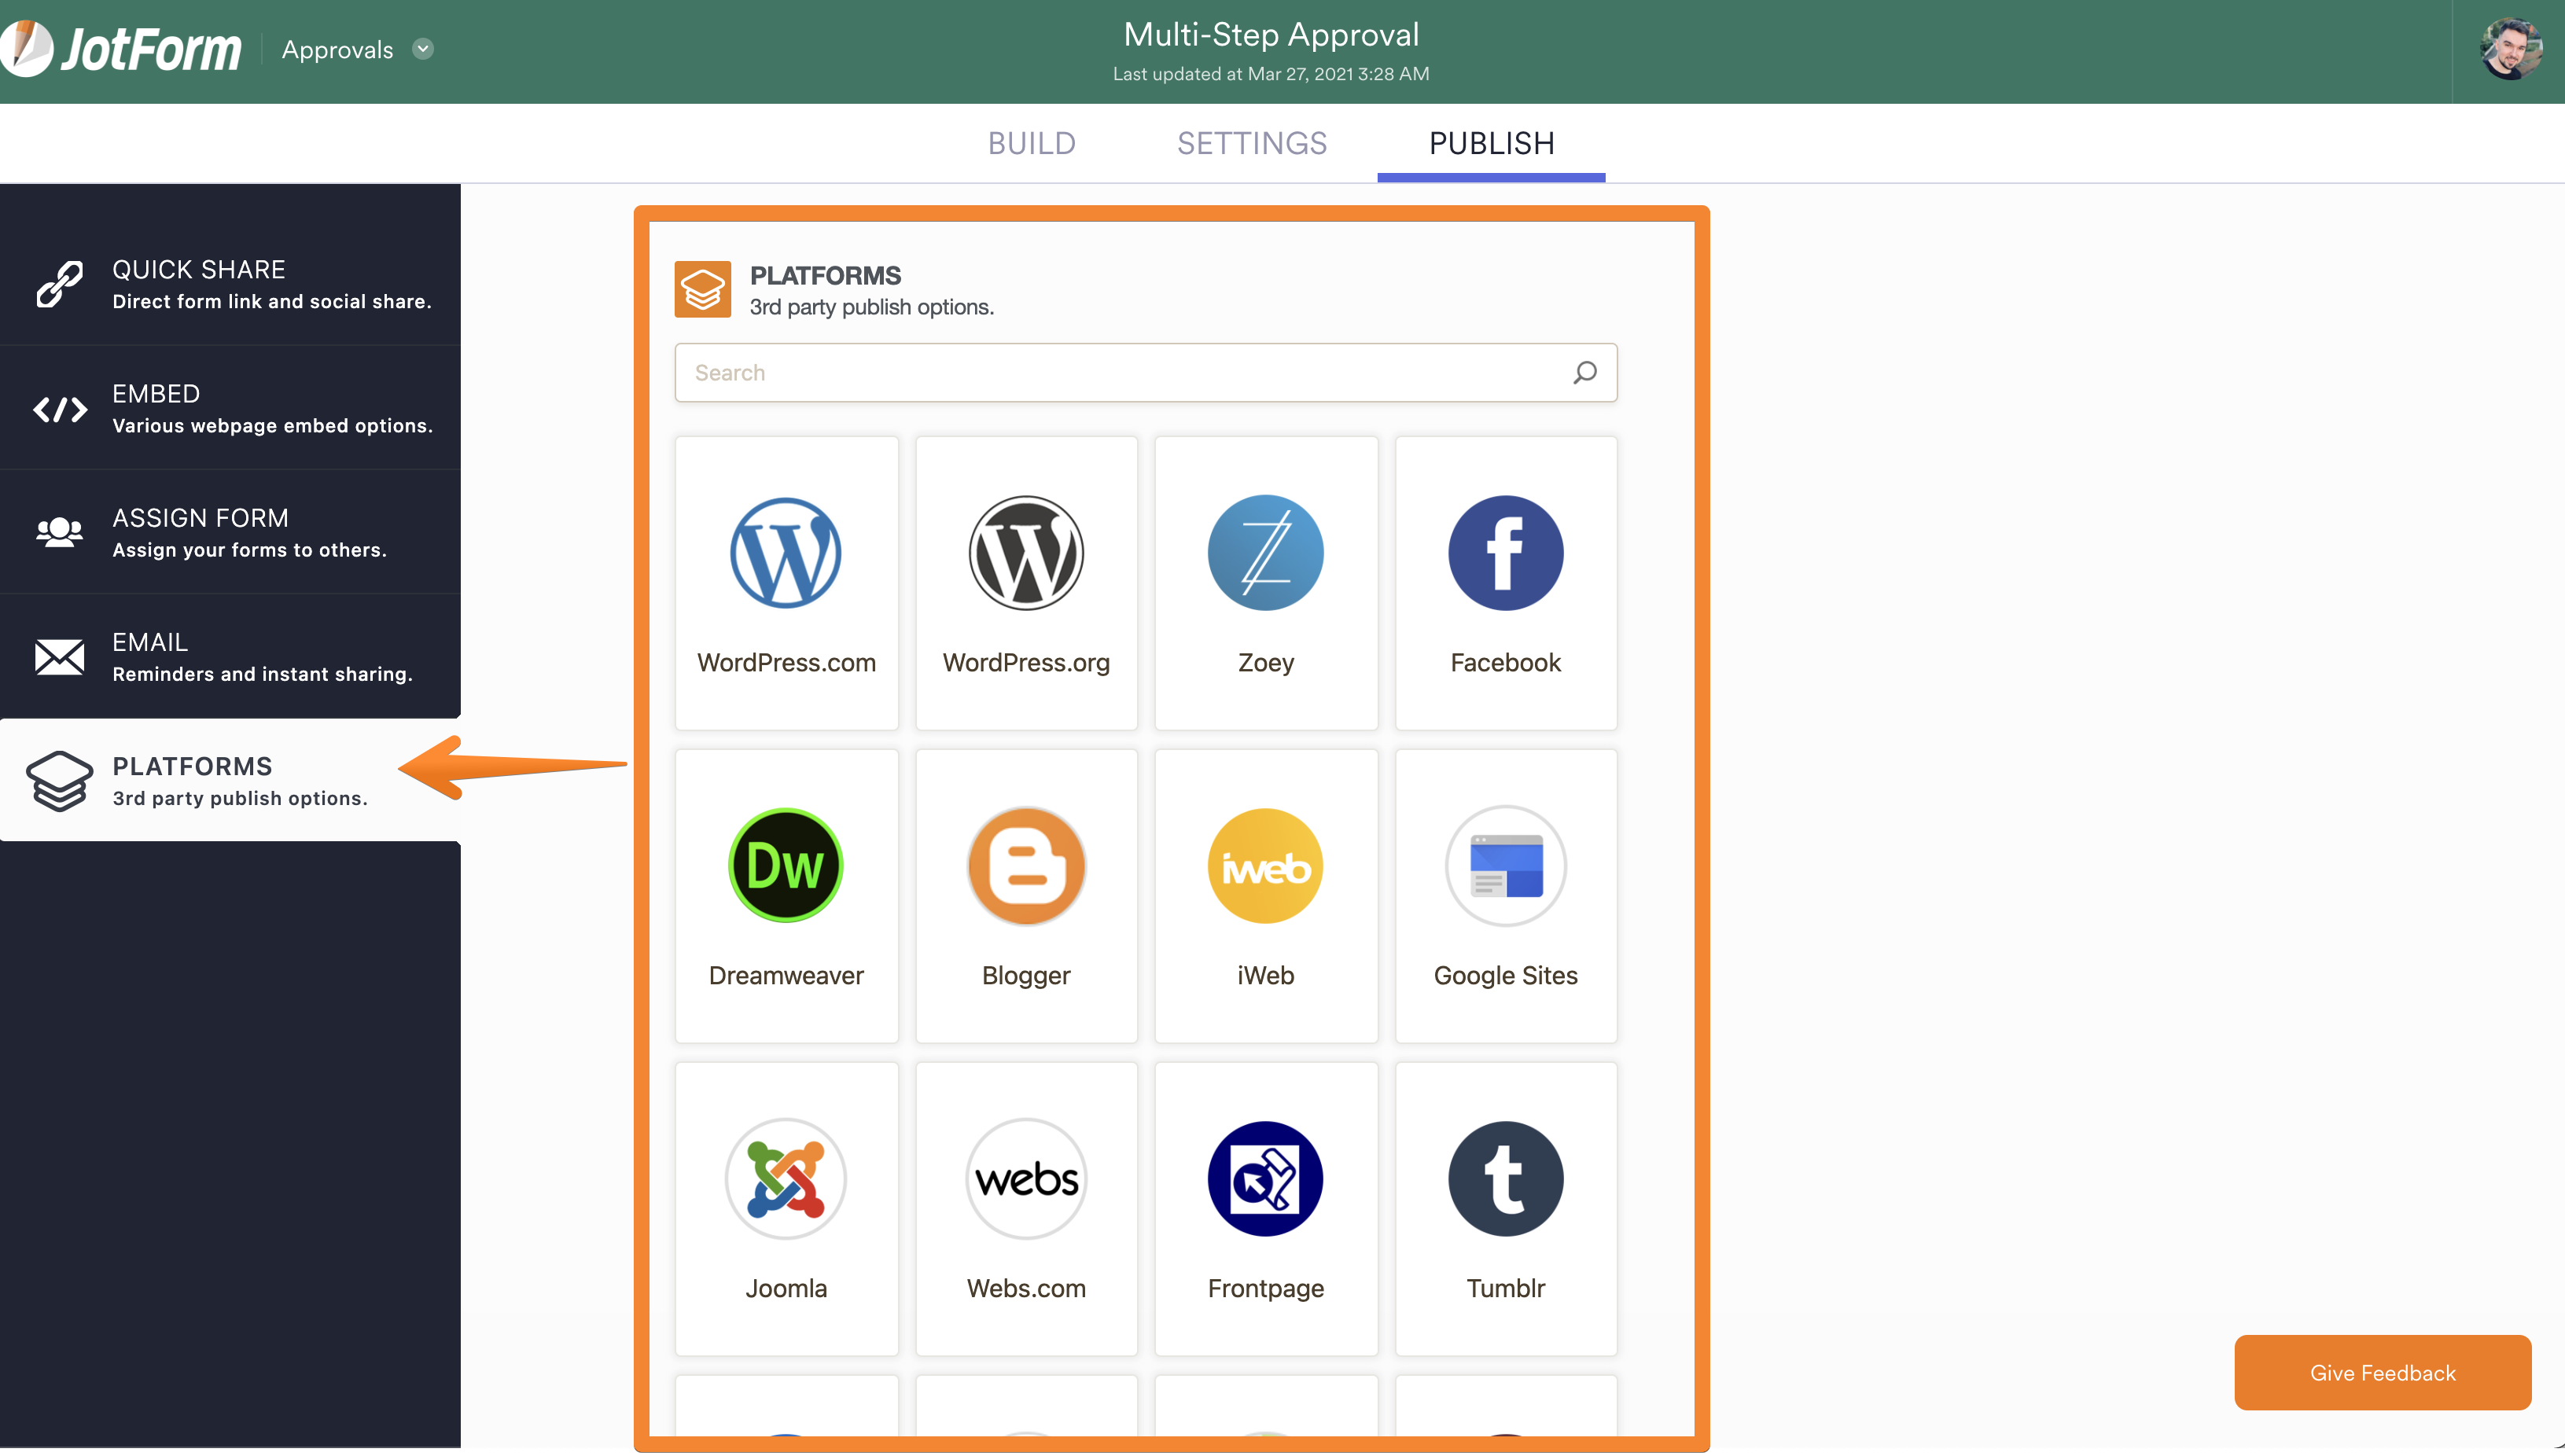
Task: Click the Facebook platform icon
Action: pos(1505,552)
